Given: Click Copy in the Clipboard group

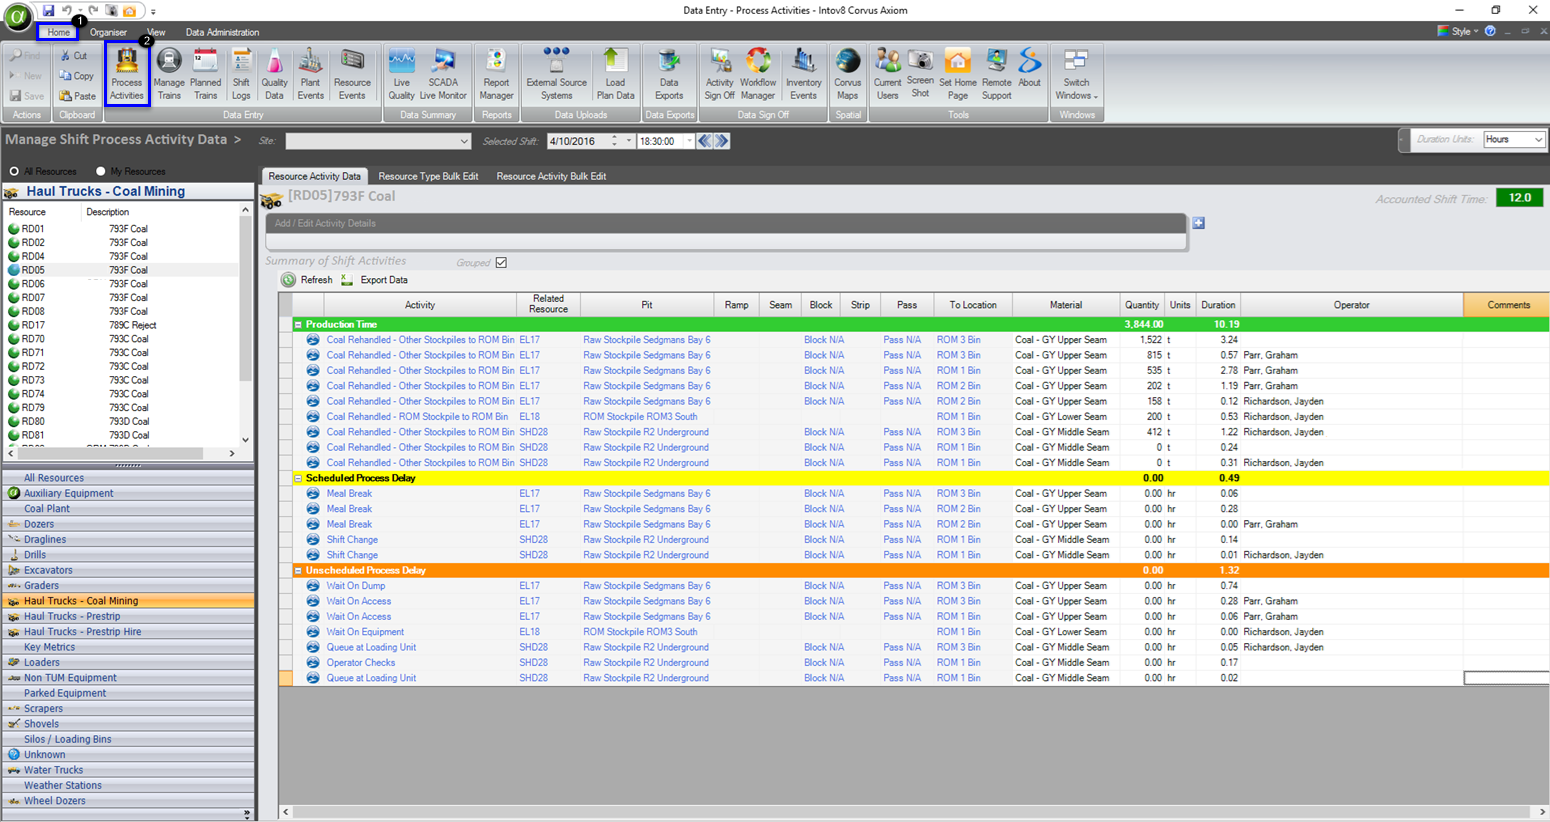Looking at the screenshot, I should click(76, 76).
